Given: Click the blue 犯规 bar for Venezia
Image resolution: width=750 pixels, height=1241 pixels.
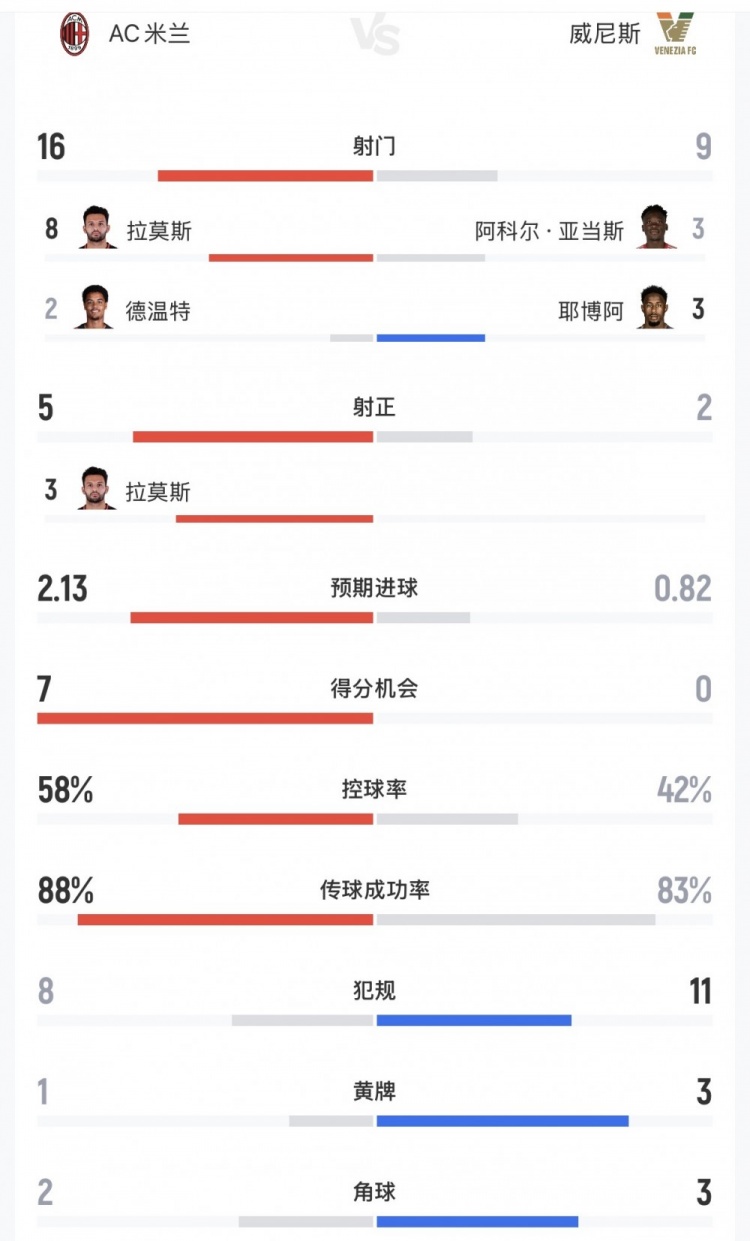Looking at the screenshot, I should [474, 1020].
